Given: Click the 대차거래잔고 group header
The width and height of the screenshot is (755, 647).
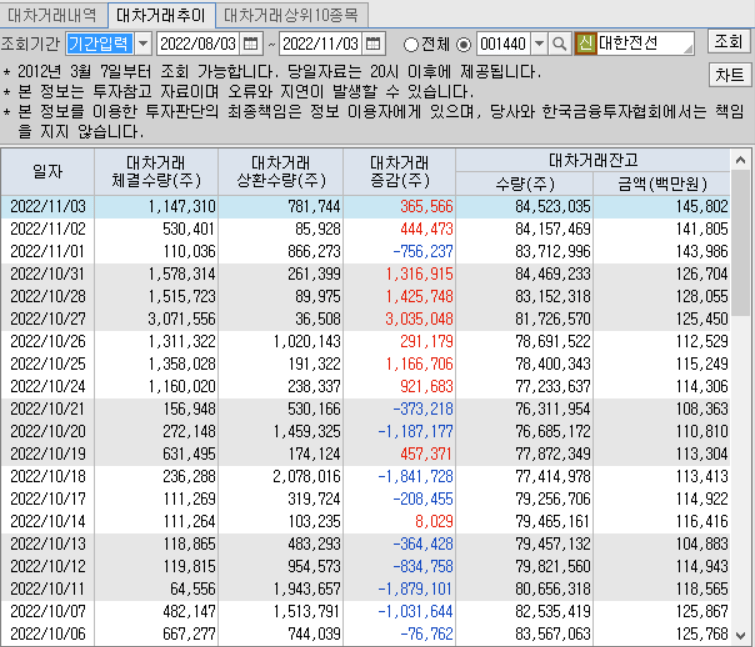Looking at the screenshot, I should (593, 160).
